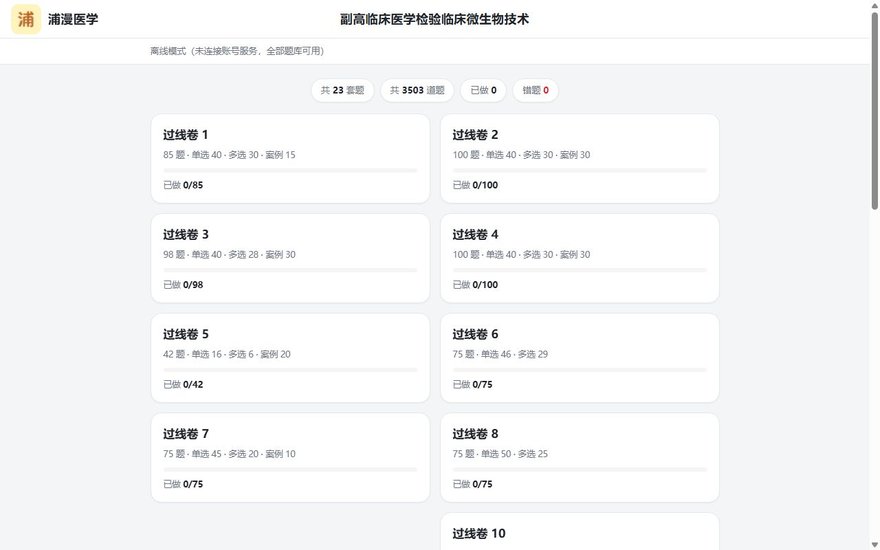Screen dimensions: 880x550
Task: Click 75 题 · 单选 46 · 多选 29
Action: point(500,354)
